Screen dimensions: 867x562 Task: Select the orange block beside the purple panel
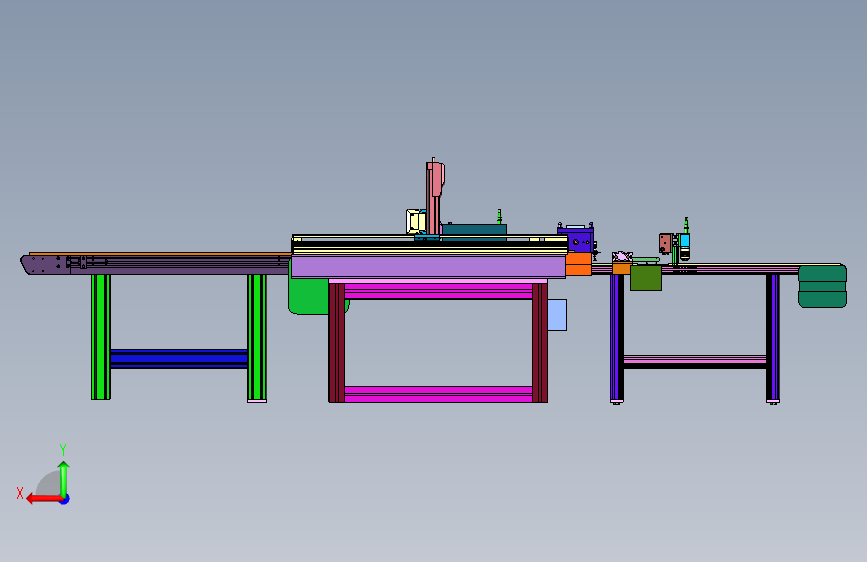(578, 264)
